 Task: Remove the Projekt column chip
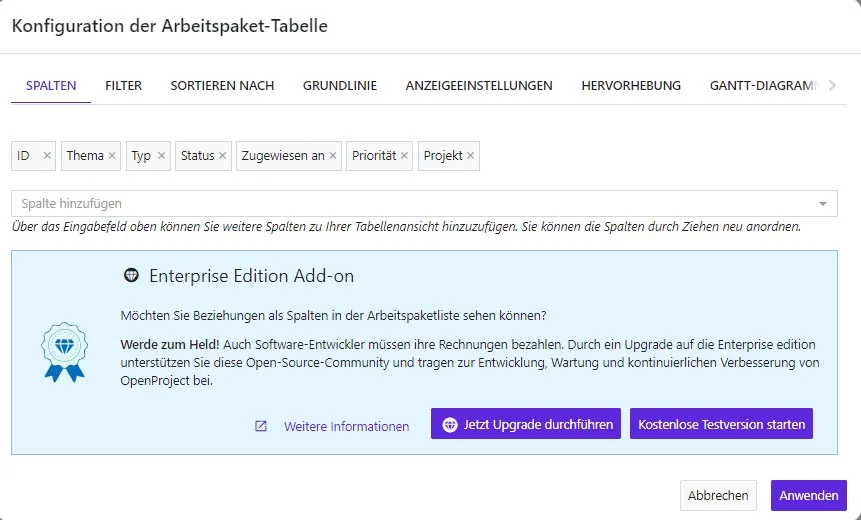pos(471,156)
